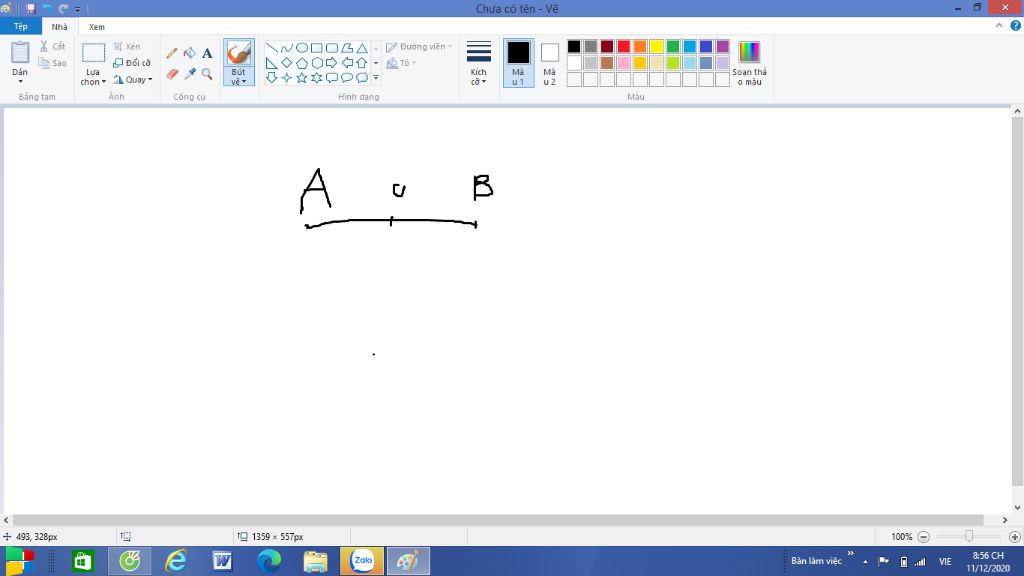
Task: Click the Dán paste icon
Action: (x=20, y=53)
